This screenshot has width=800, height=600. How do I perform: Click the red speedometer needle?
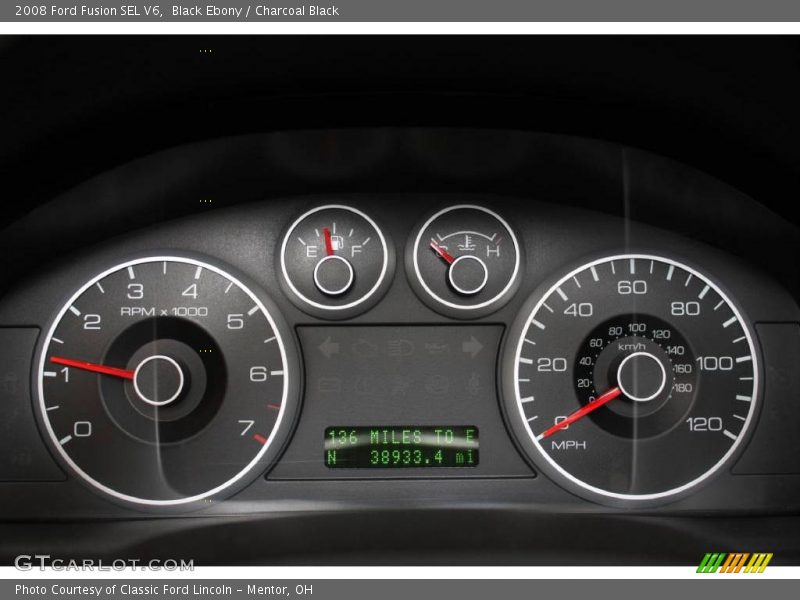581,413
